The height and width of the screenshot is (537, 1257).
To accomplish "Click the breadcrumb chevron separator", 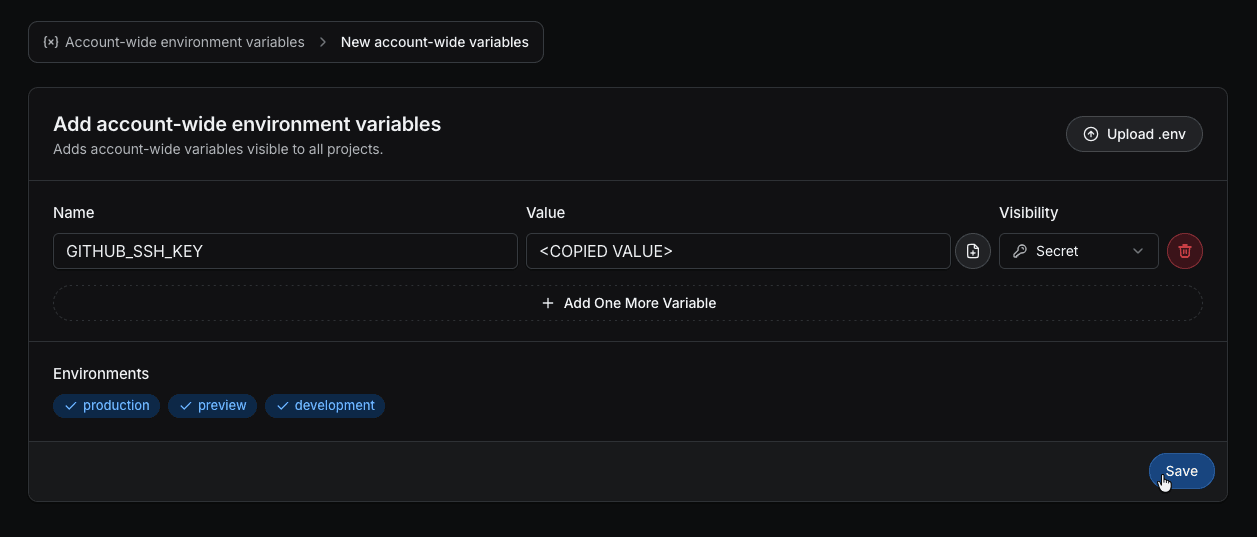I will [323, 42].
